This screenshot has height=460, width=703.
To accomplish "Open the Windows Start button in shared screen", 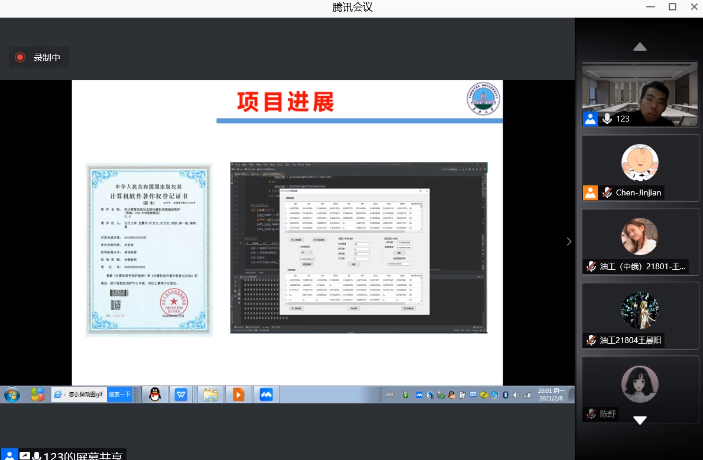I will pyautogui.click(x=11, y=395).
